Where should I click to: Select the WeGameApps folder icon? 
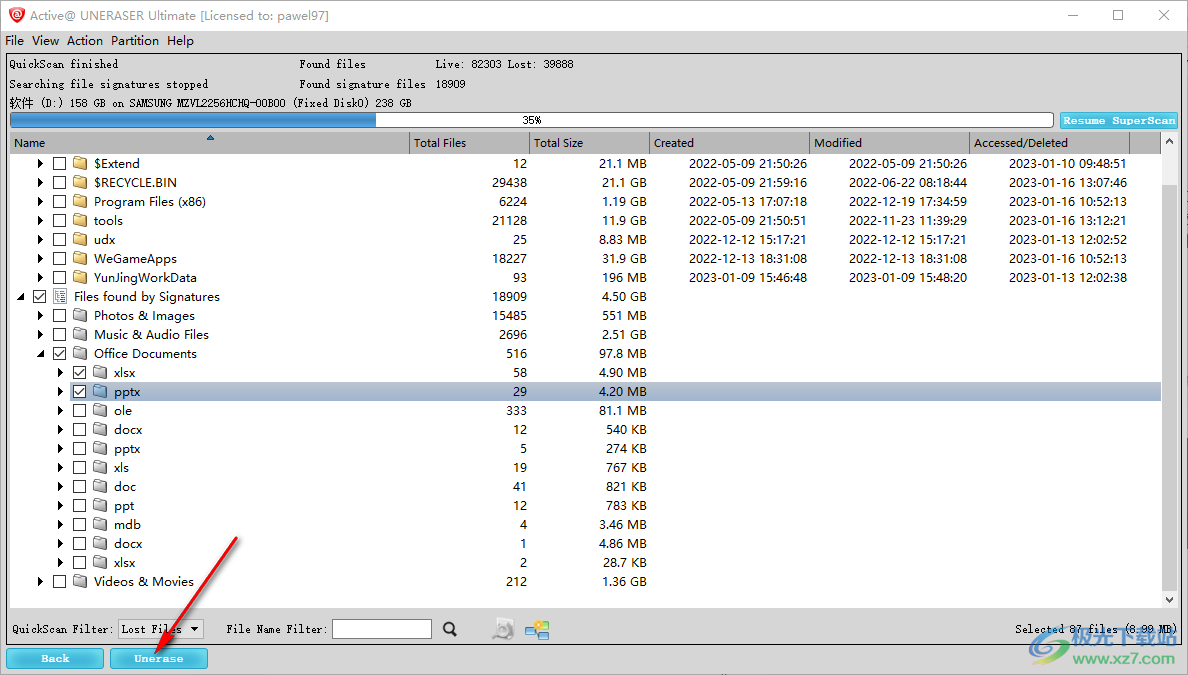click(80, 258)
